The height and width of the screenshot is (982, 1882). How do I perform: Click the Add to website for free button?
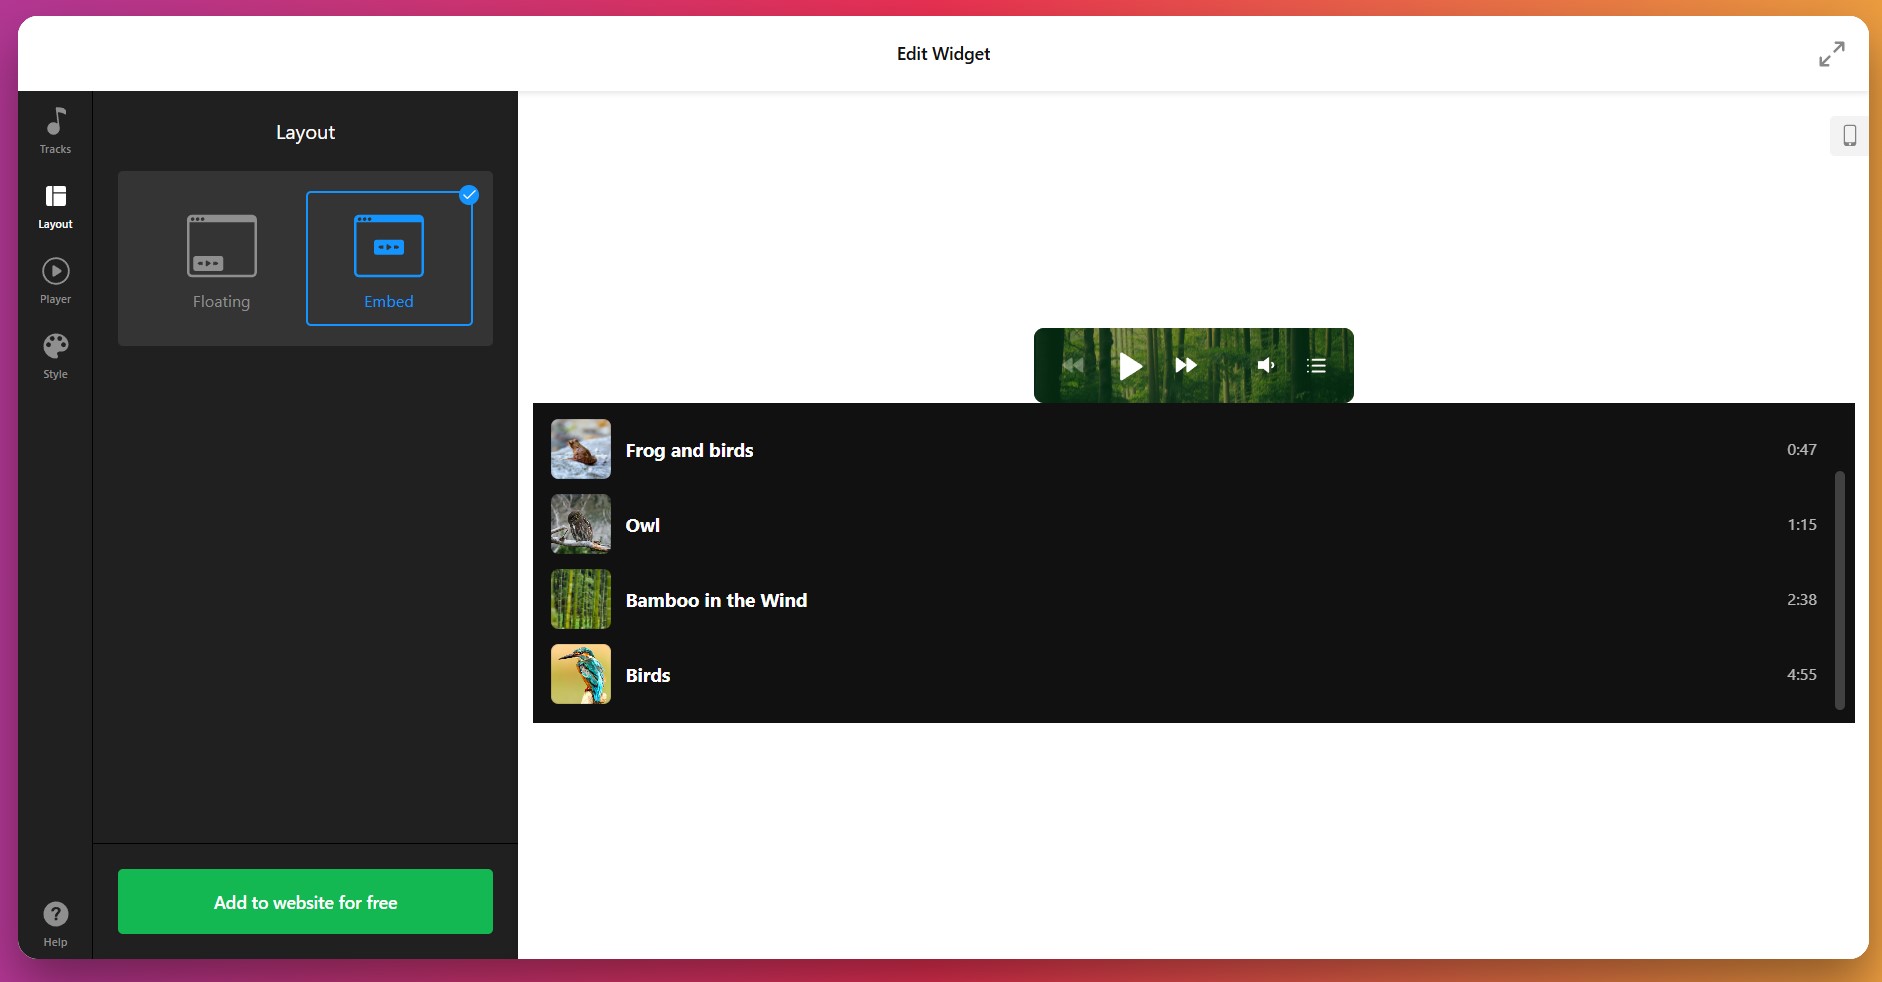tap(304, 902)
